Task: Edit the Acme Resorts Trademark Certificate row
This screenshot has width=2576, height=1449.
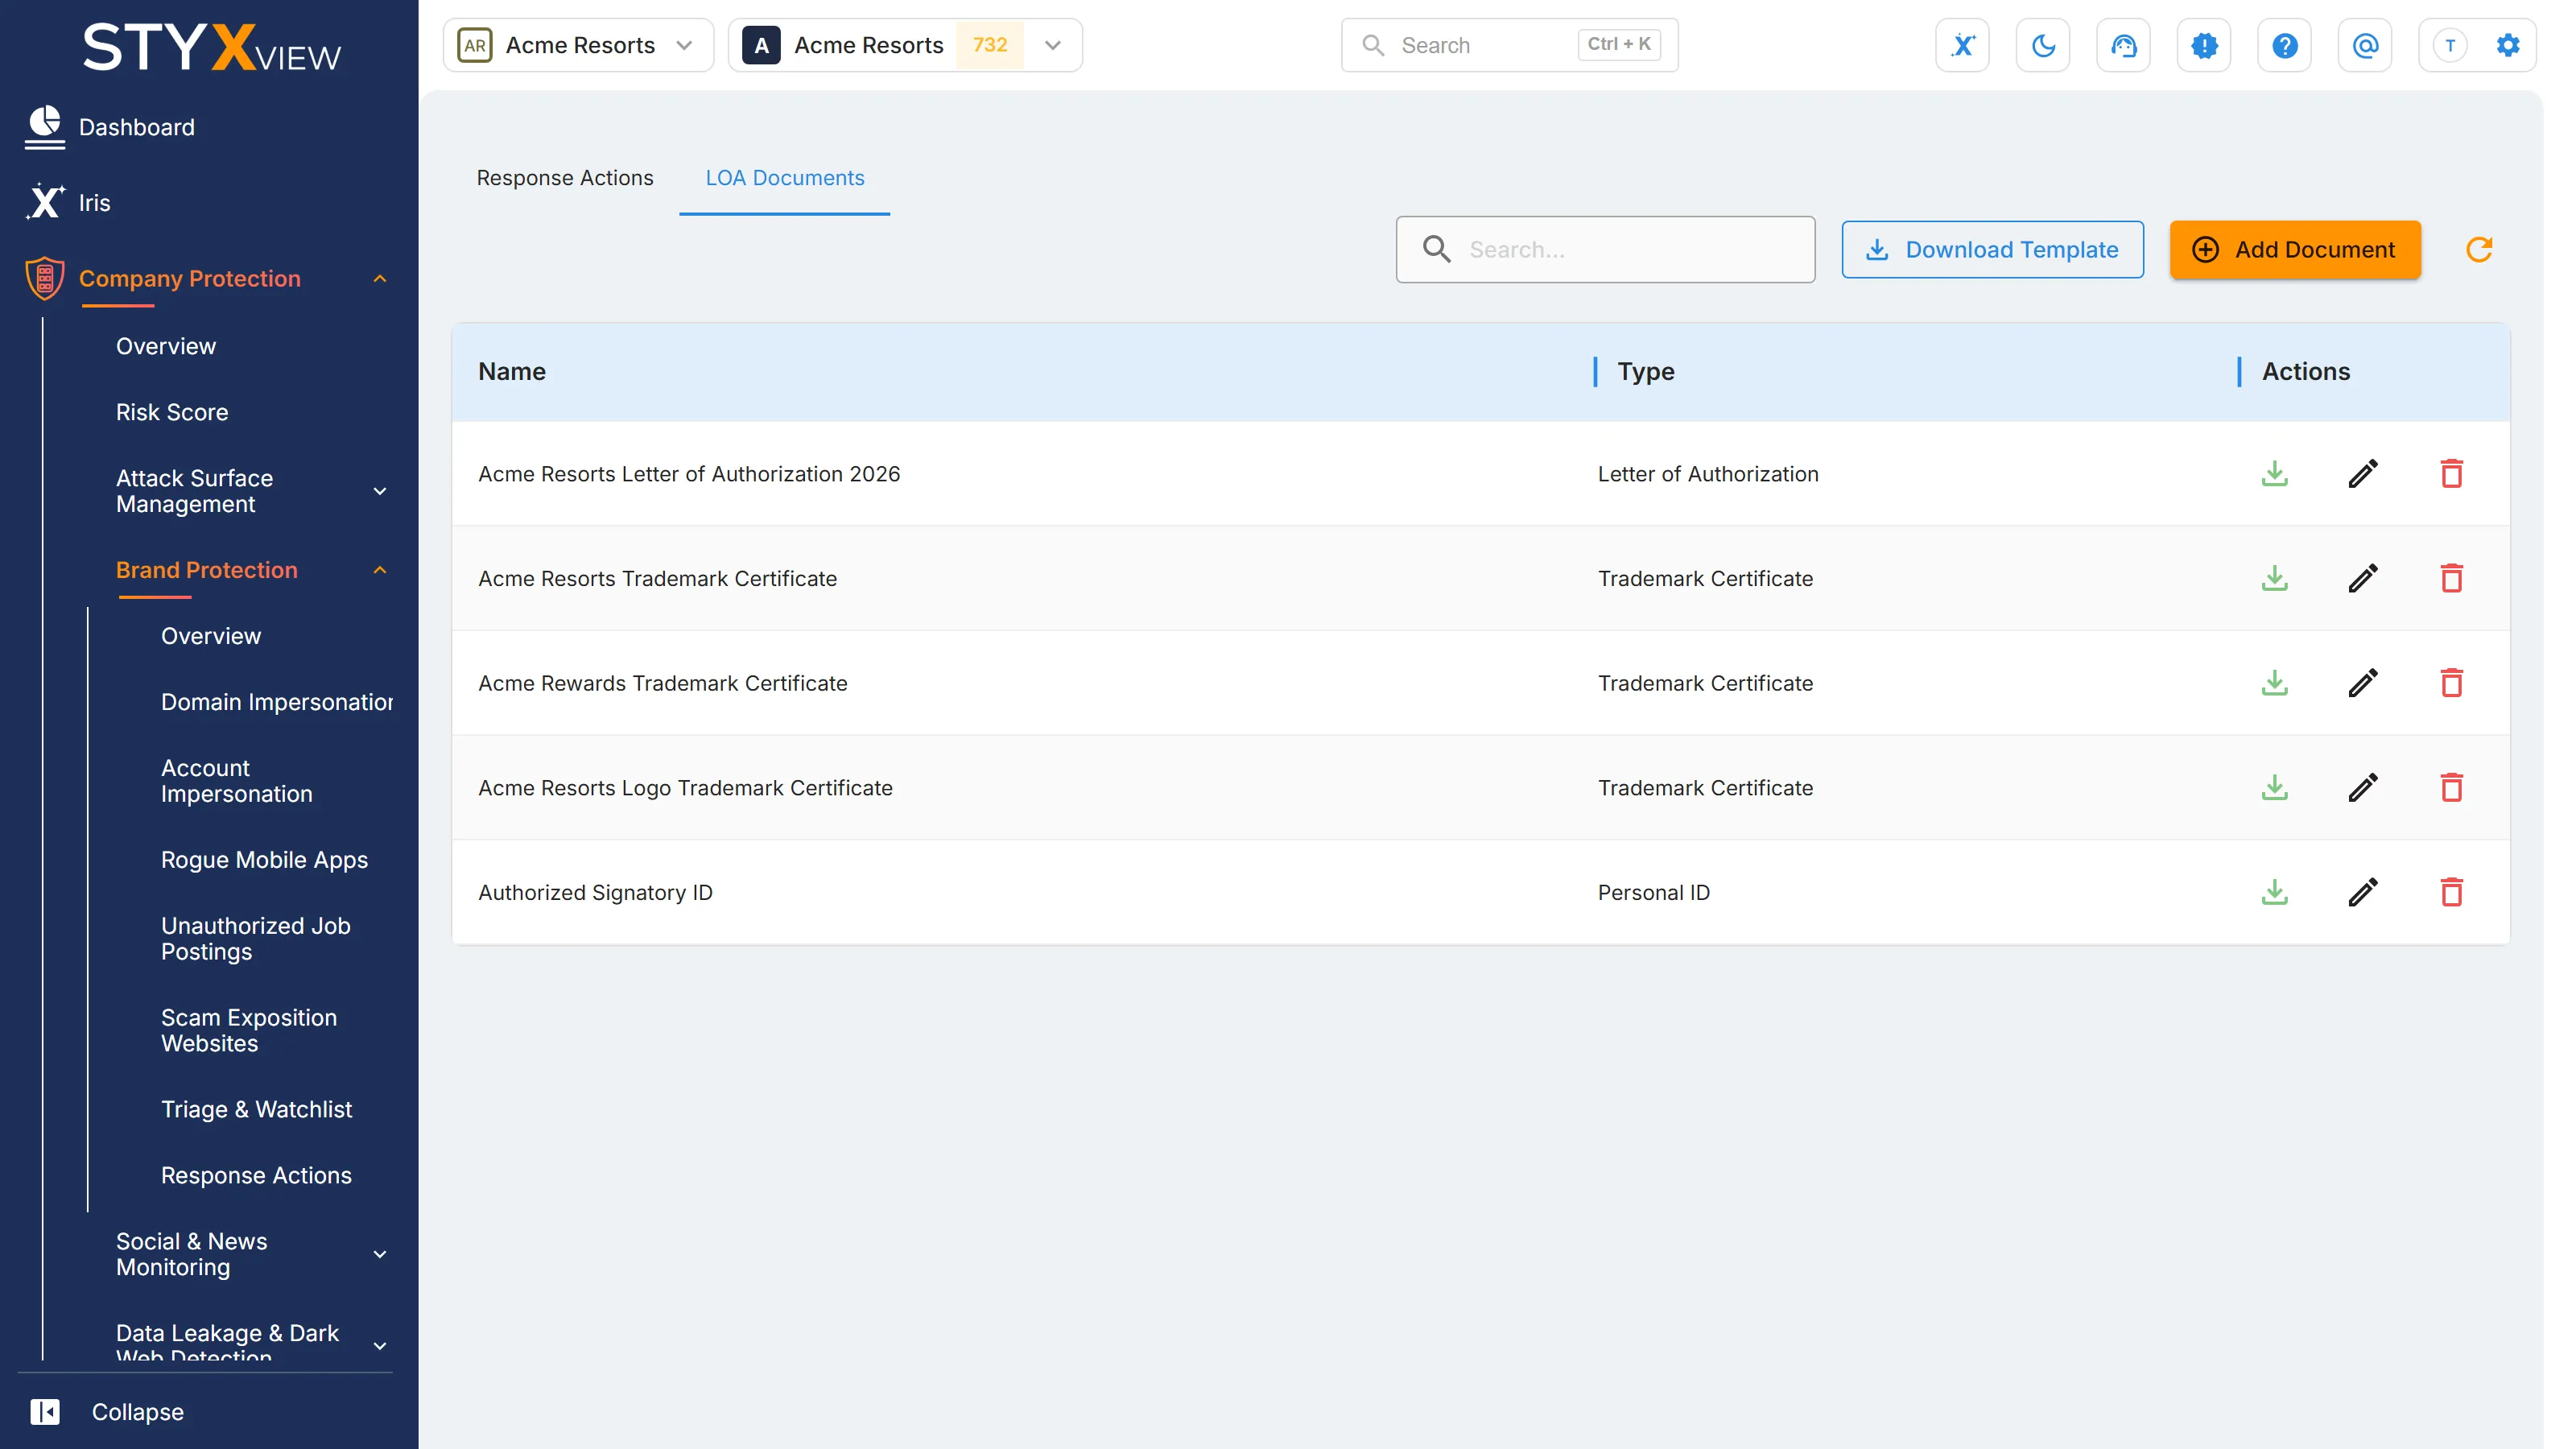Action: click(x=2362, y=578)
